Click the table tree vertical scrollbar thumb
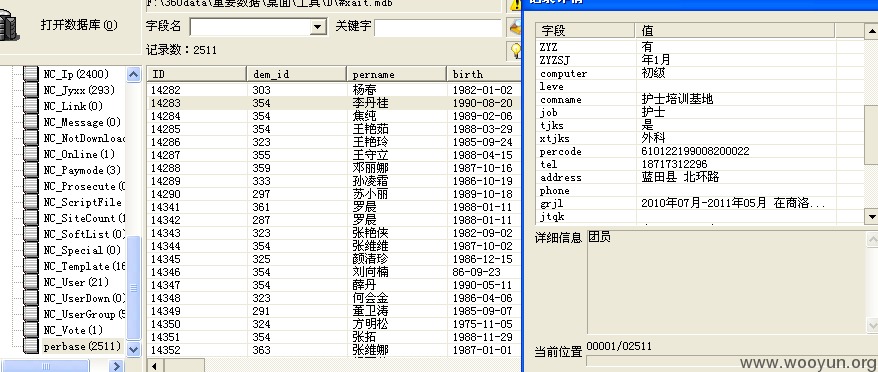The height and width of the screenshot is (372, 878). [x=133, y=288]
